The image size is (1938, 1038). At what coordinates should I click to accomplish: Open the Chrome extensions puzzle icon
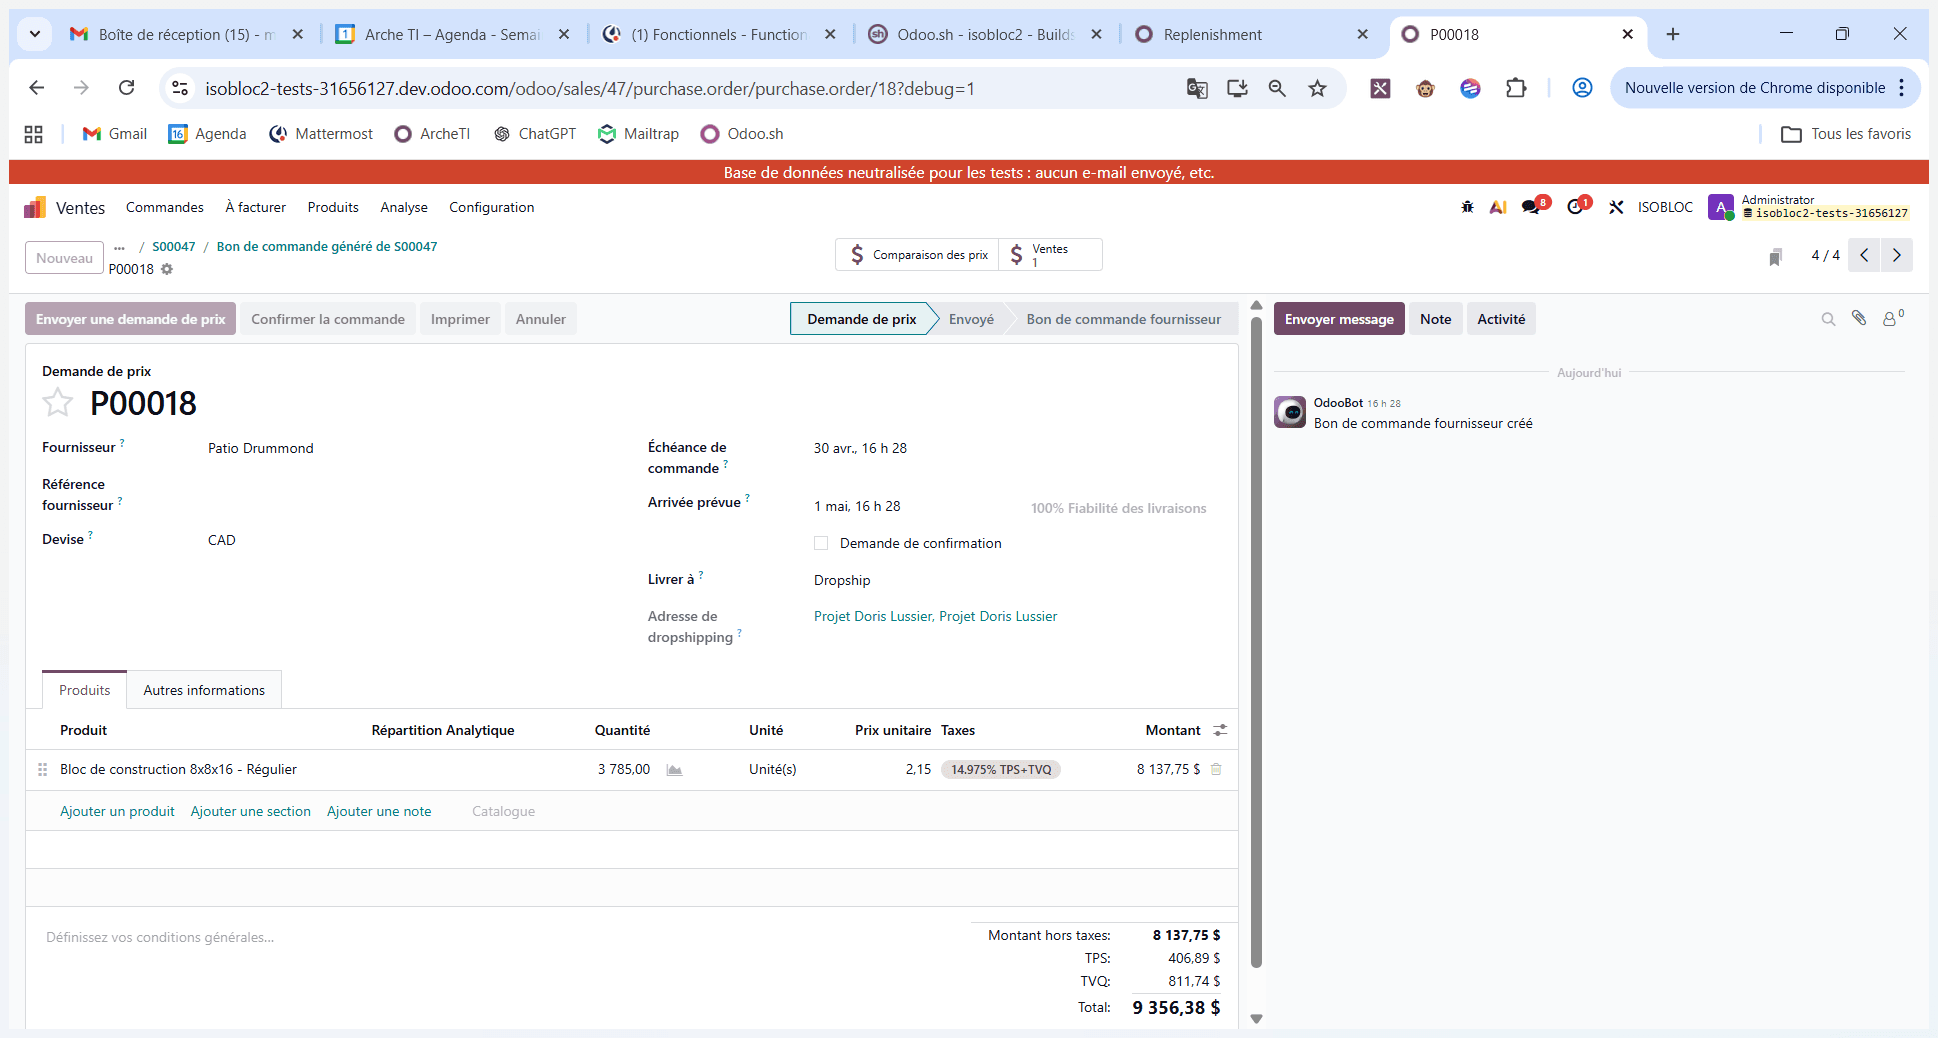pyautogui.click(x=1516, y=88)
